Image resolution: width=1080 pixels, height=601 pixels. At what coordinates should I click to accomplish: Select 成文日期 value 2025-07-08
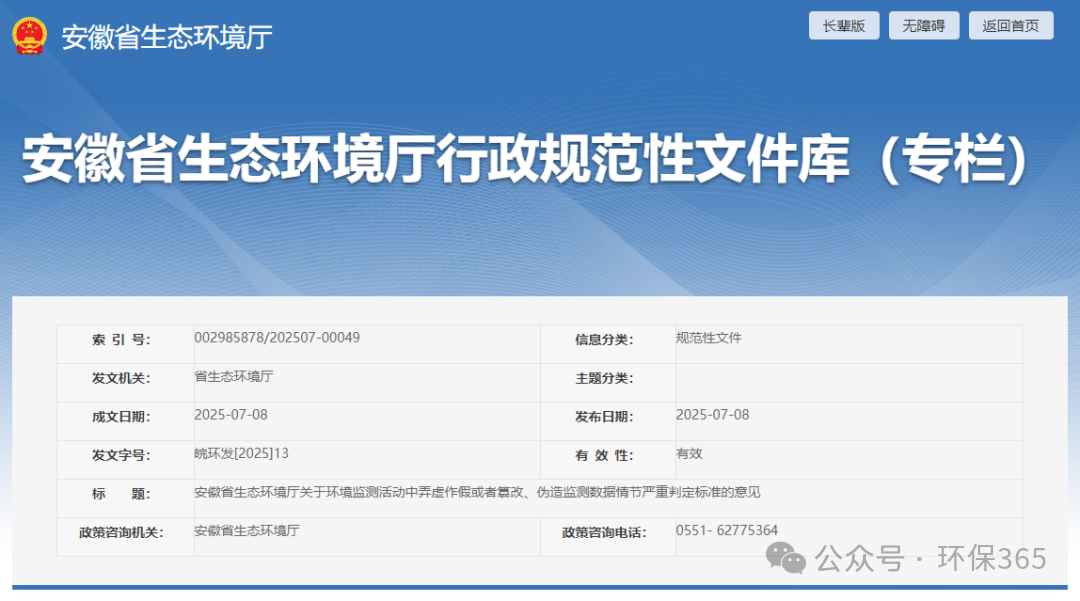[231, 414]
